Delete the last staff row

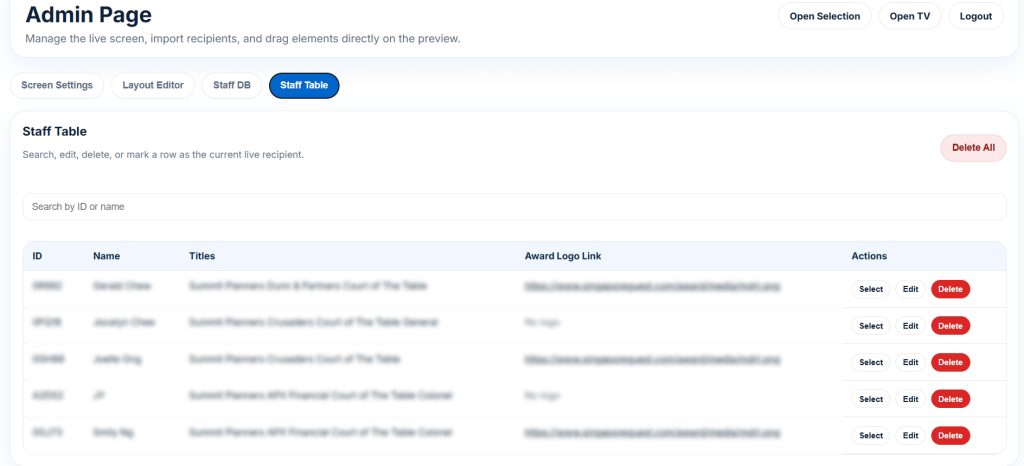point(950,436)
